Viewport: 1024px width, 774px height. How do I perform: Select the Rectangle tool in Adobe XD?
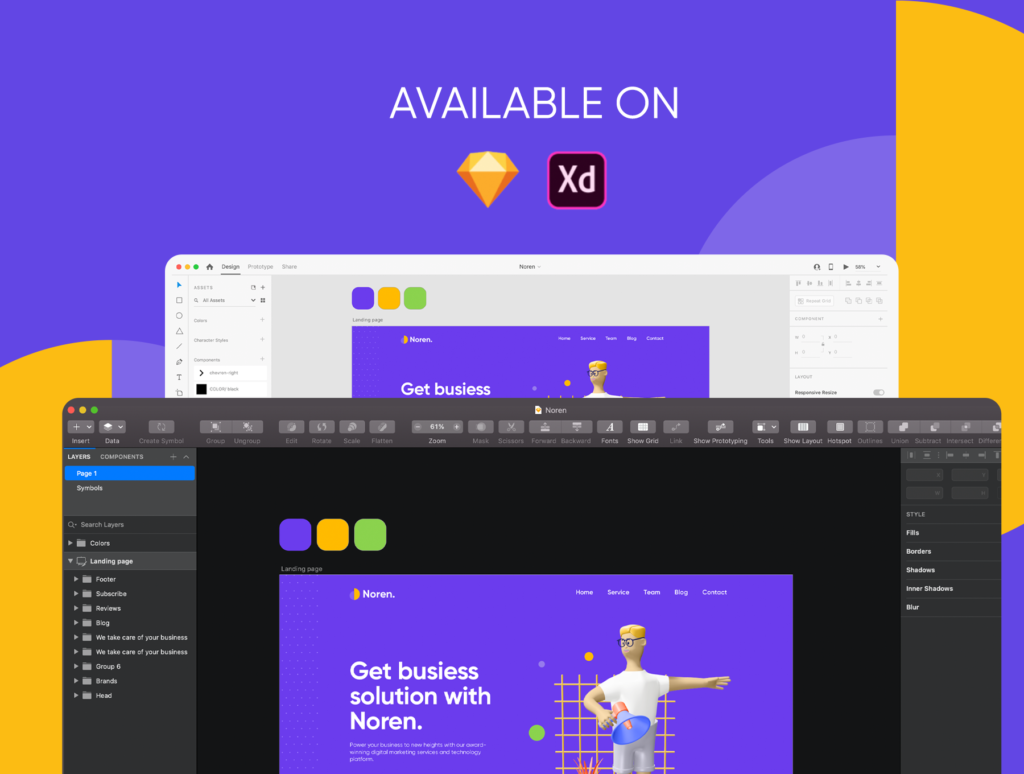179,300
